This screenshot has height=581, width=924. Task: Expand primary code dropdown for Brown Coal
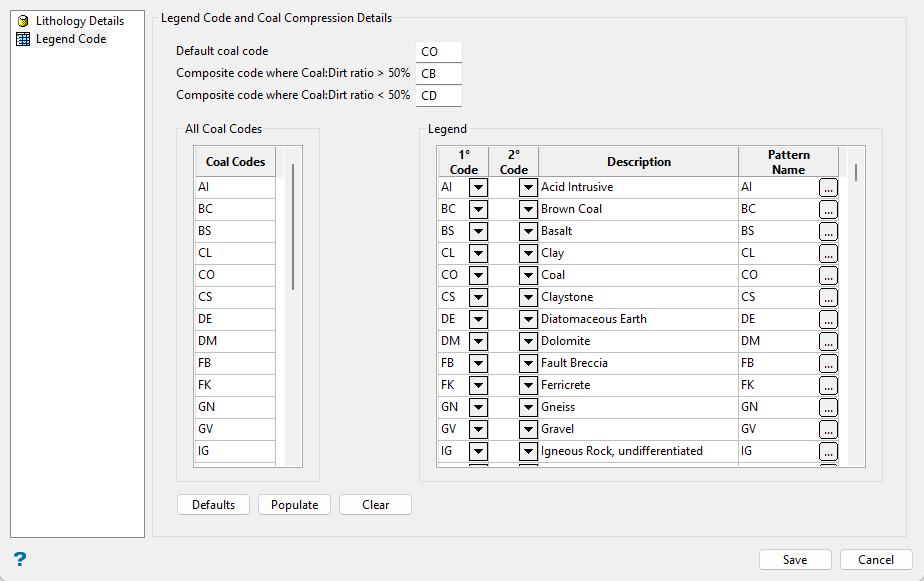[478, 209]
